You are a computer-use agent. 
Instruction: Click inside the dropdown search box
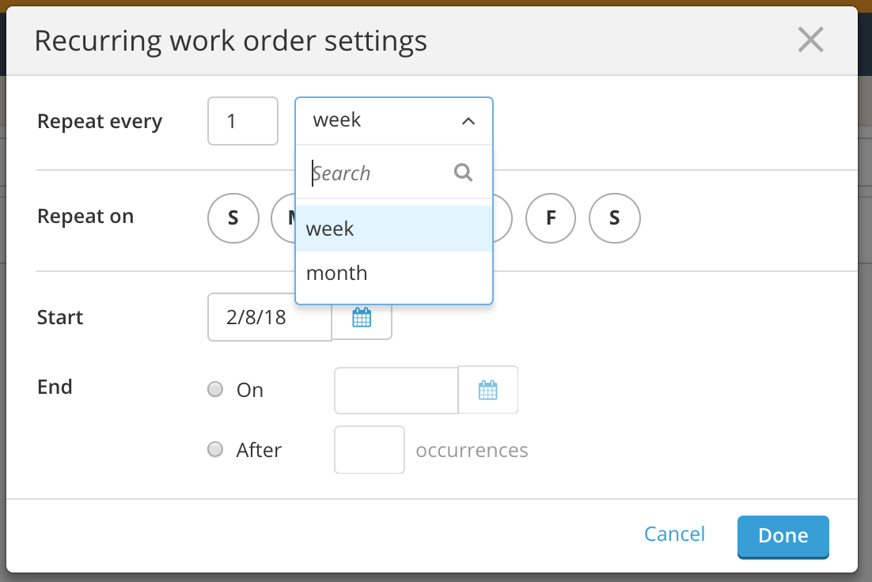click(380, 172)
